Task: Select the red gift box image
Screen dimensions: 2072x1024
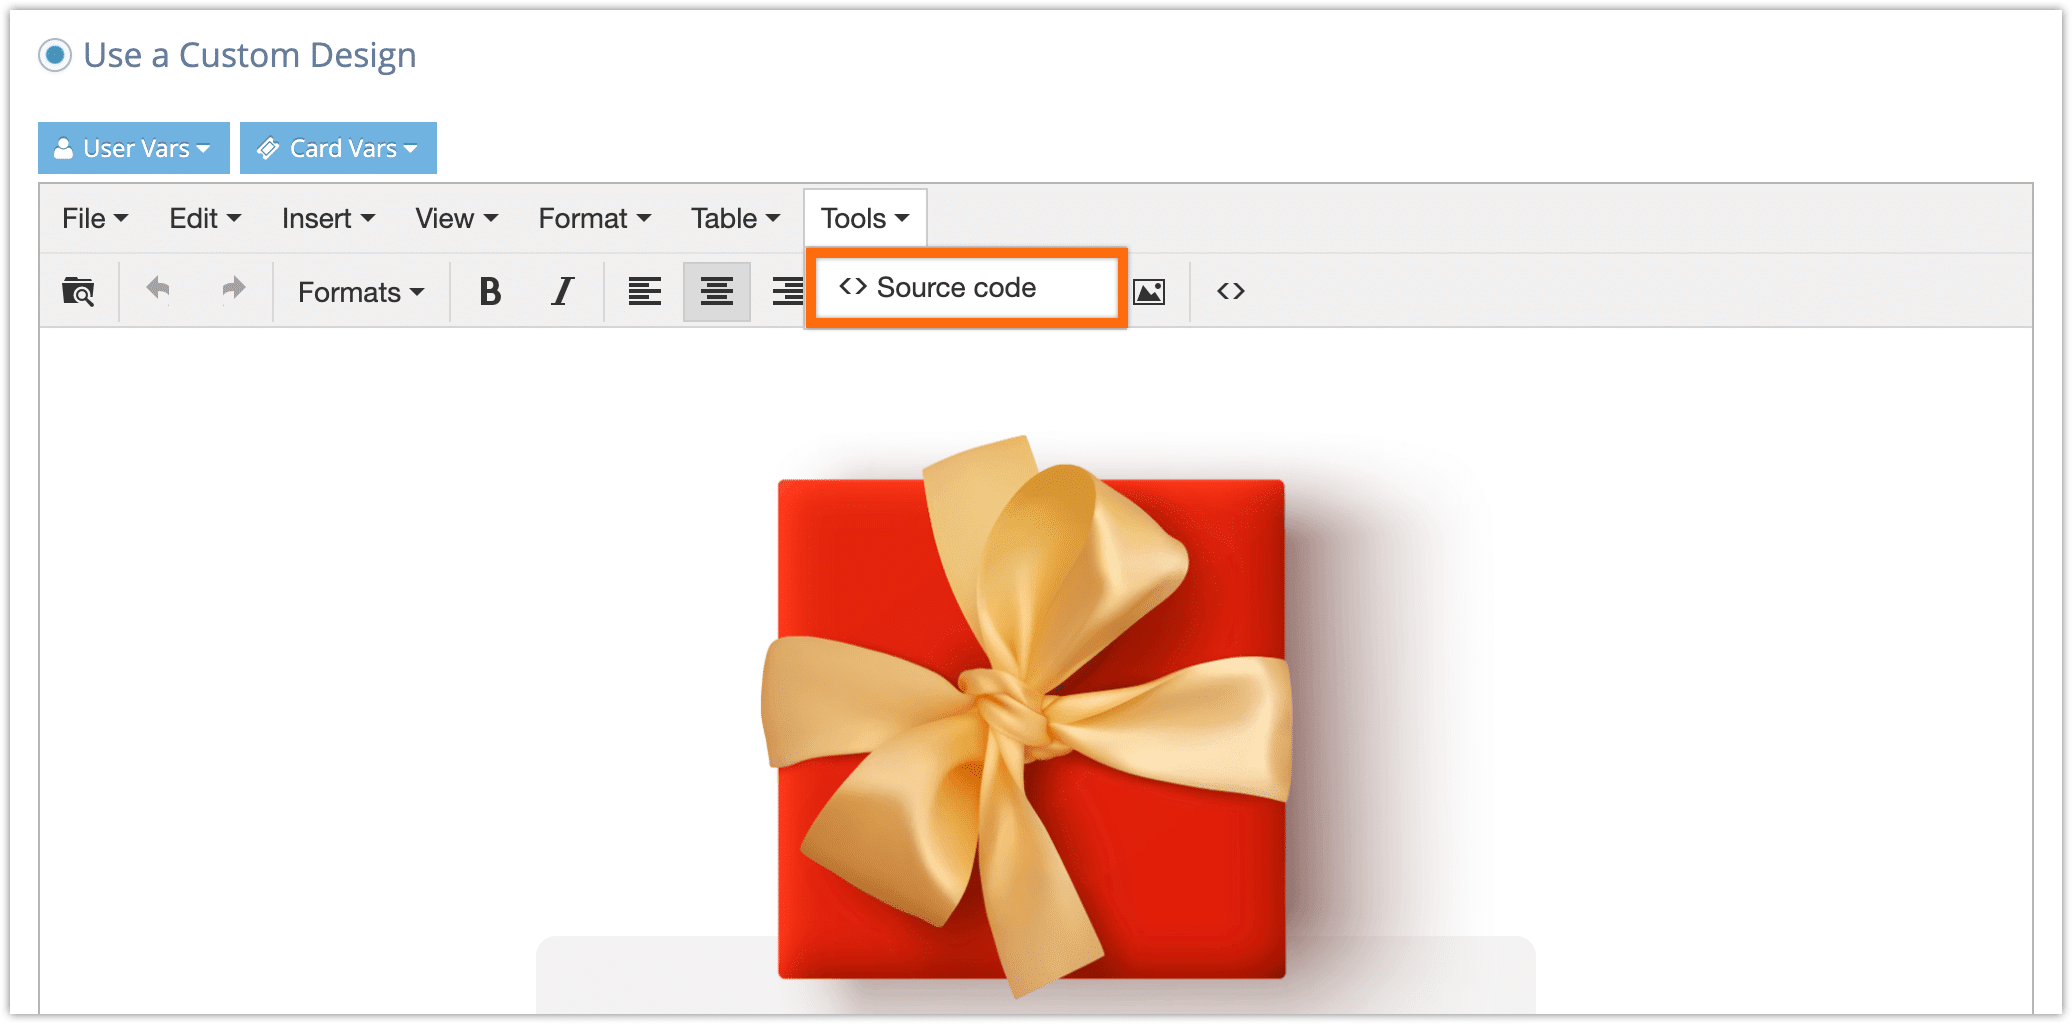Action: [x=1027, y=717]
